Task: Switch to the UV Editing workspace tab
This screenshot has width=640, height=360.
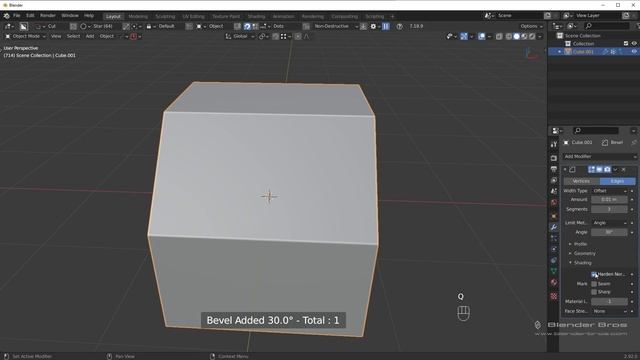Action: point(193,16)
